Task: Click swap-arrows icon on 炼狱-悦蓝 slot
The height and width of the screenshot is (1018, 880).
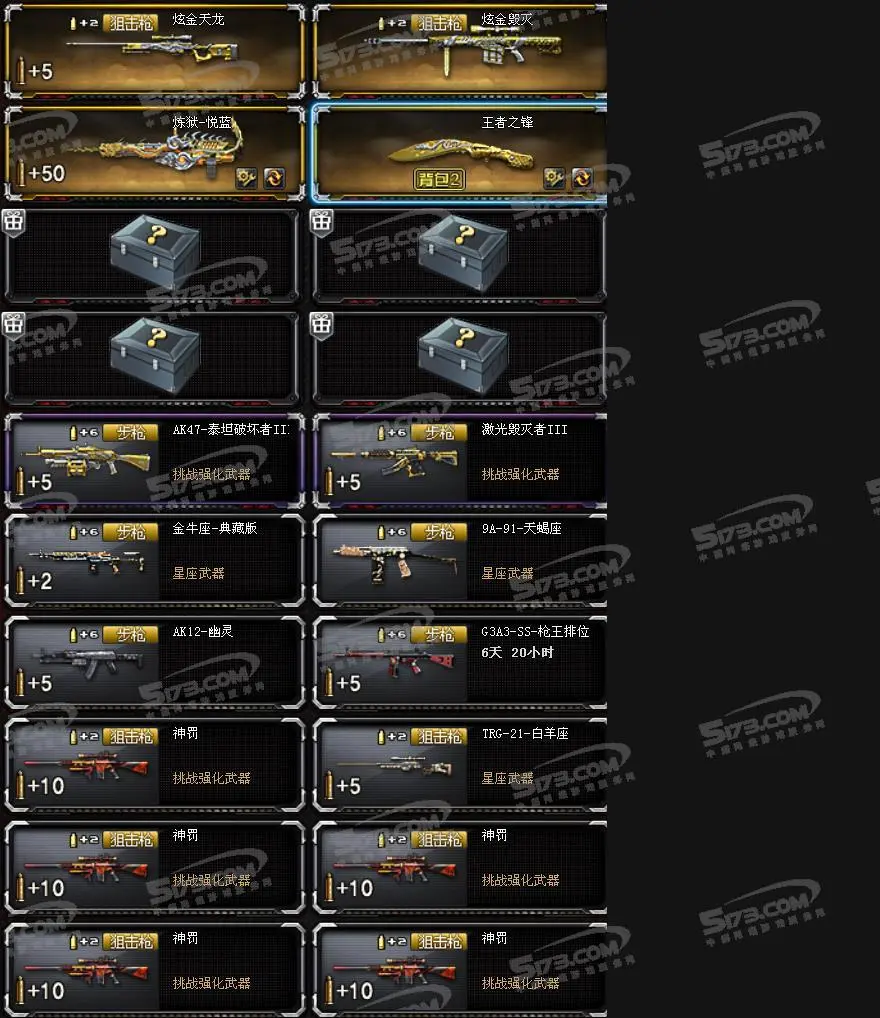Action: tap(274, 178)
